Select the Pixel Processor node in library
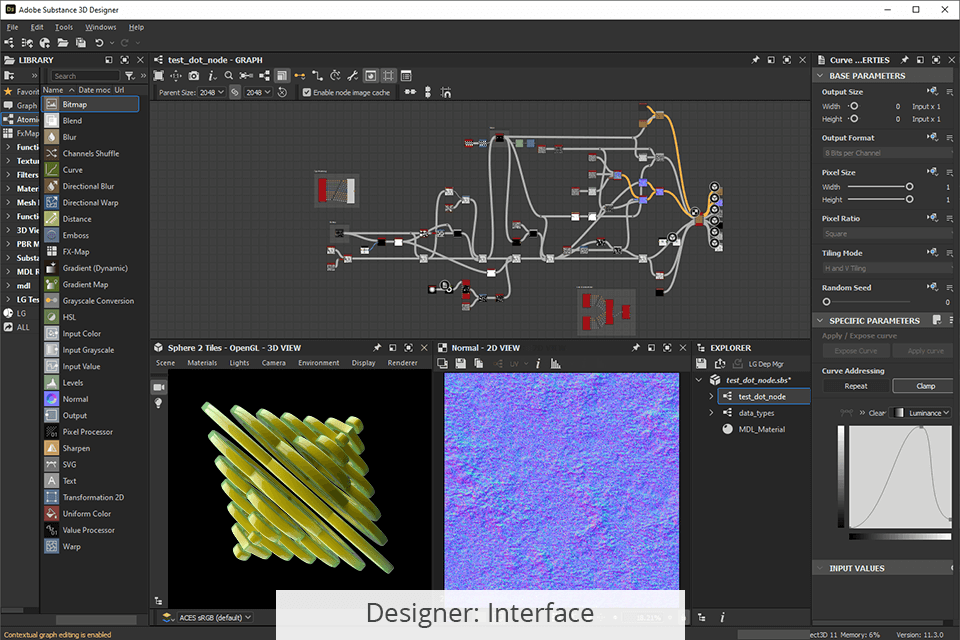Viewport: 960px width, 640px height. [90, 432]
